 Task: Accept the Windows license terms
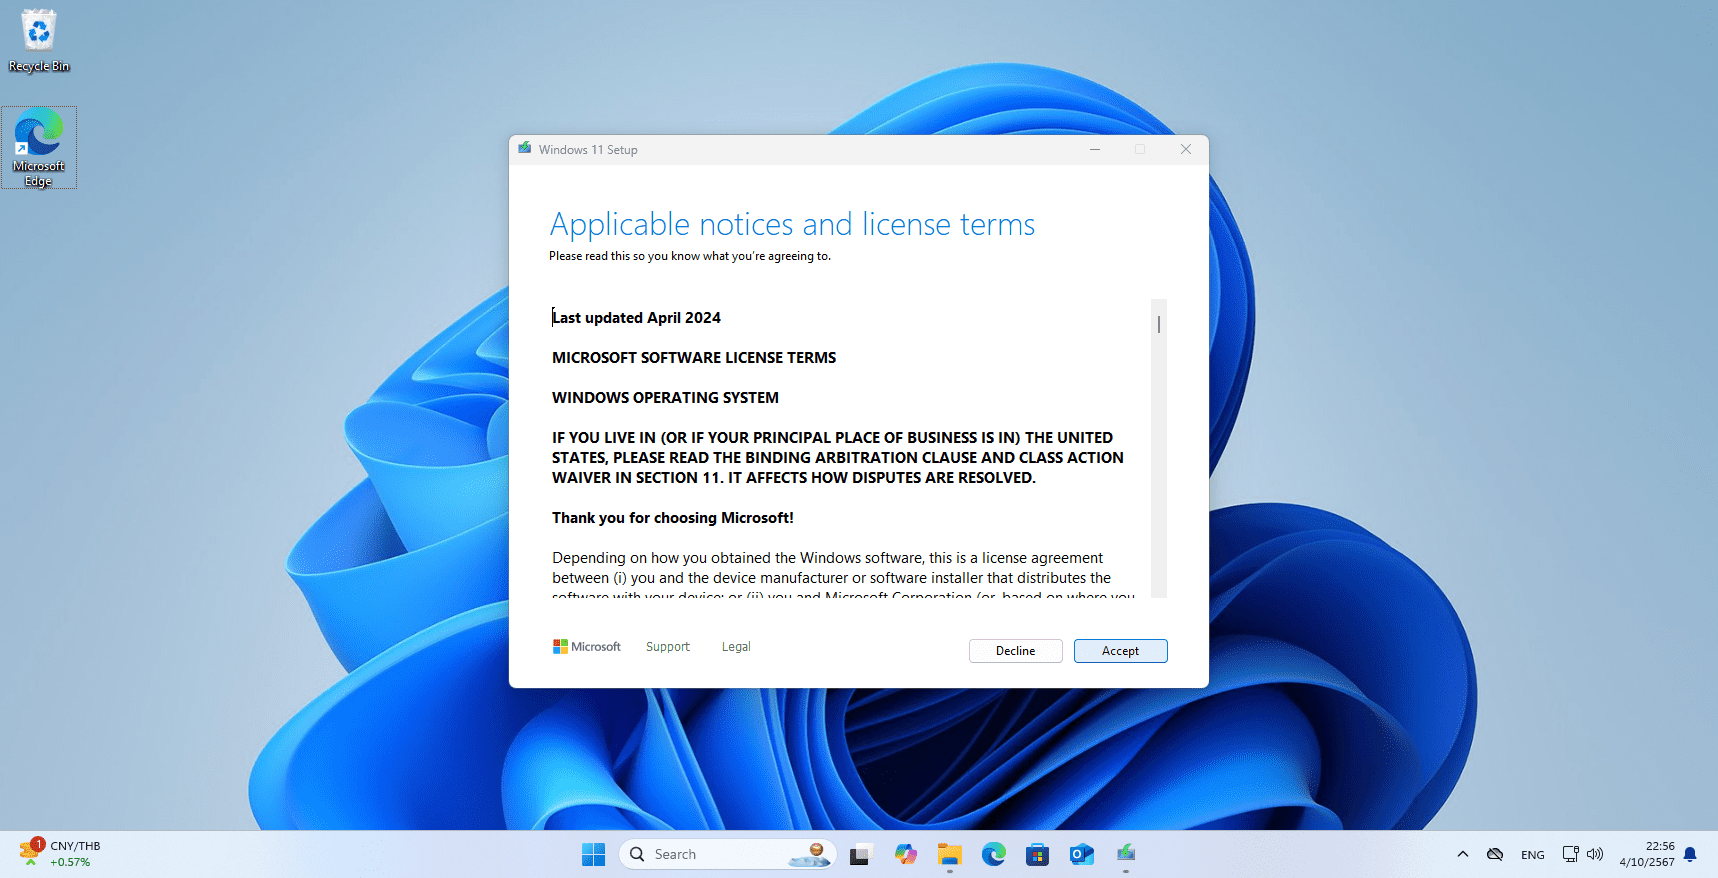click(1120, 651)
